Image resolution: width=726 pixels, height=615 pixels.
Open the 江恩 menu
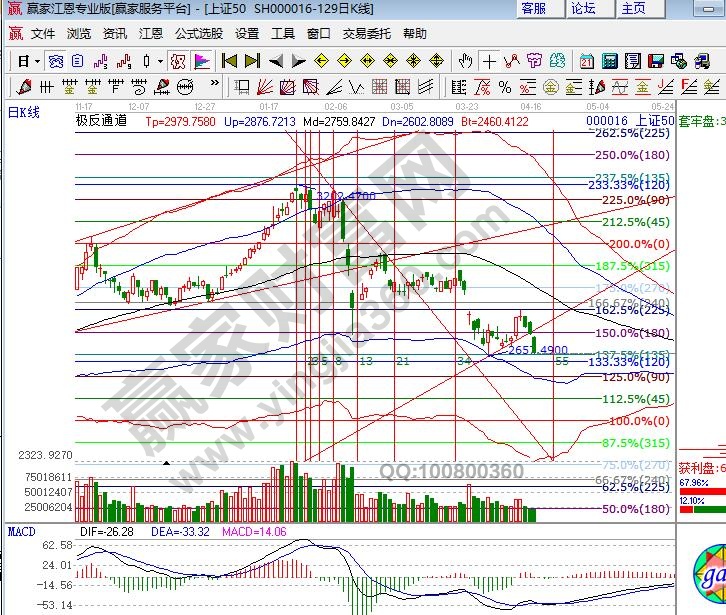[151, 33]
